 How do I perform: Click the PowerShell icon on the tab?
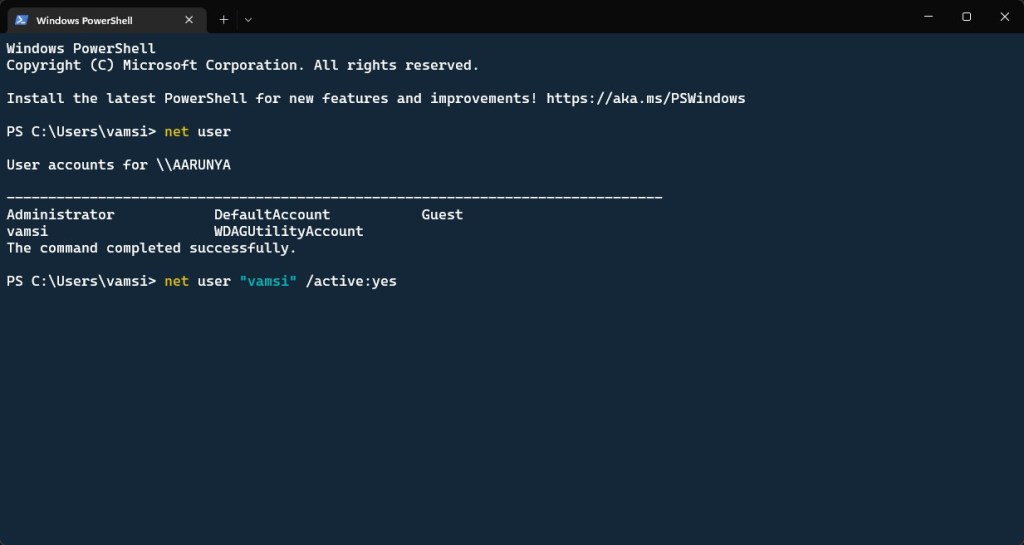20,19
